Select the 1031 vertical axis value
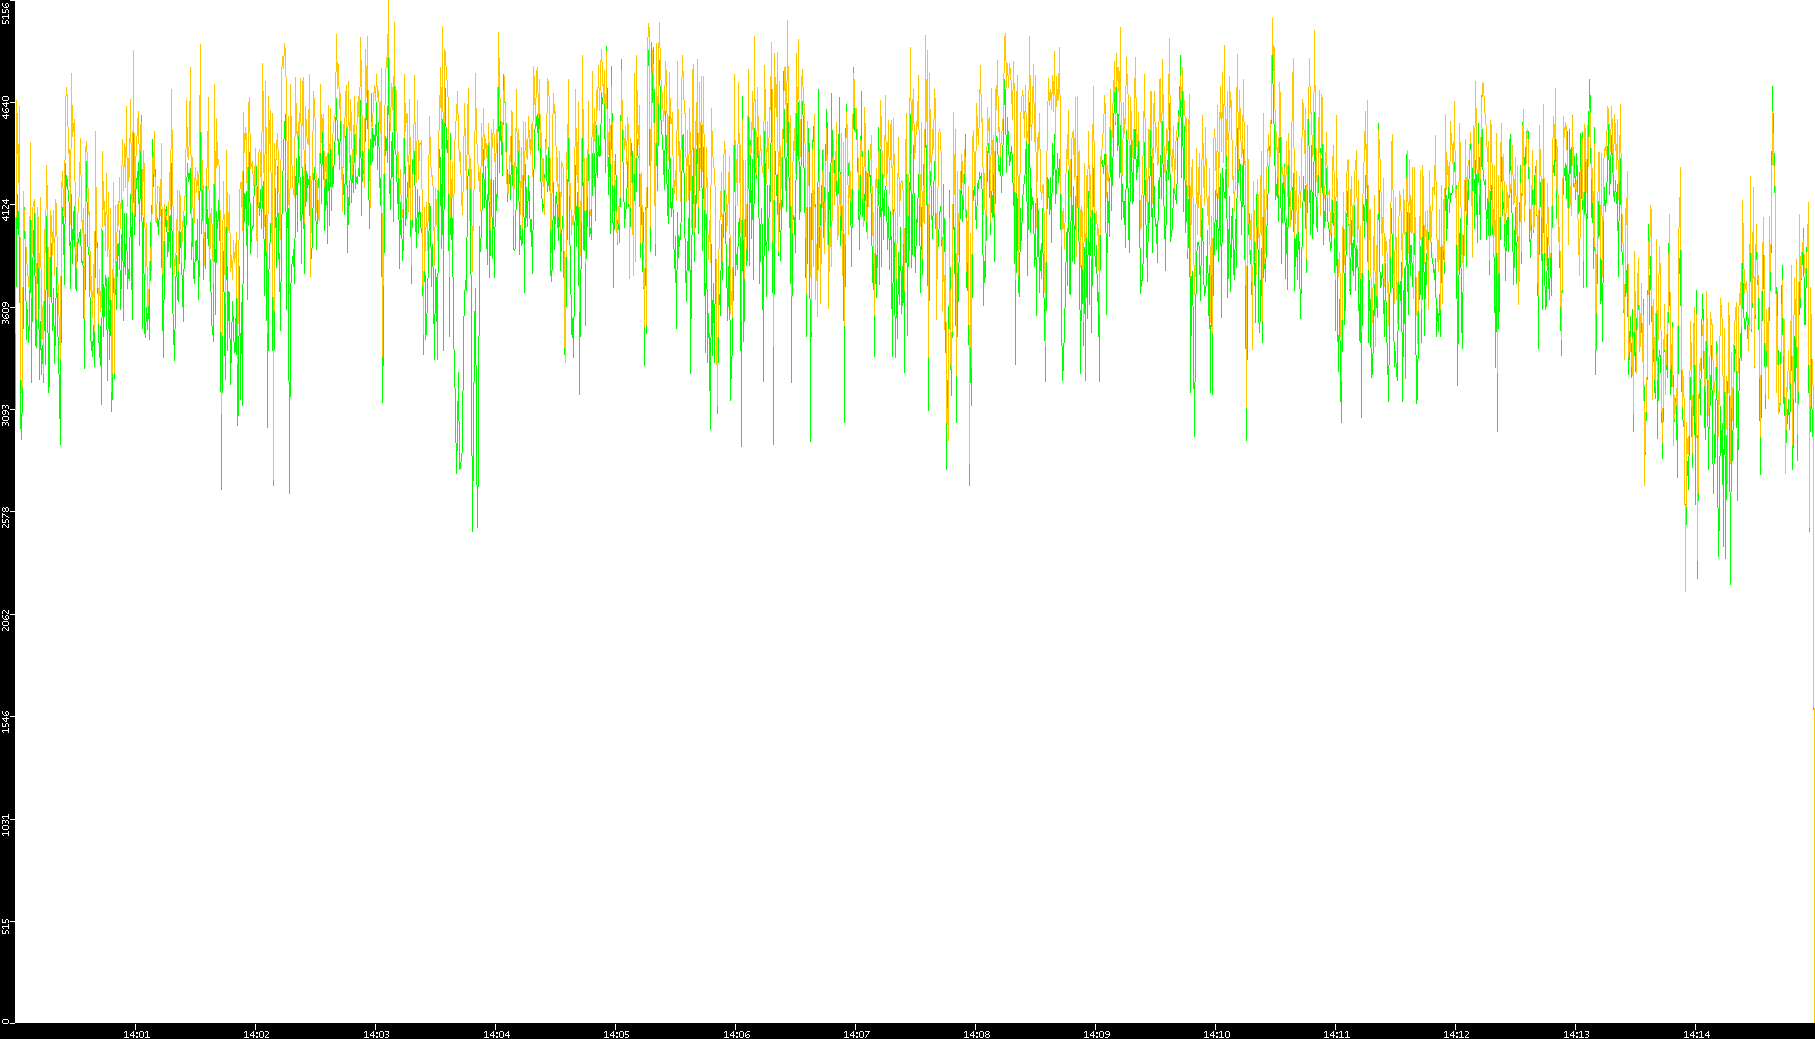This screenshot has width=1815, height=1039. 7,825
